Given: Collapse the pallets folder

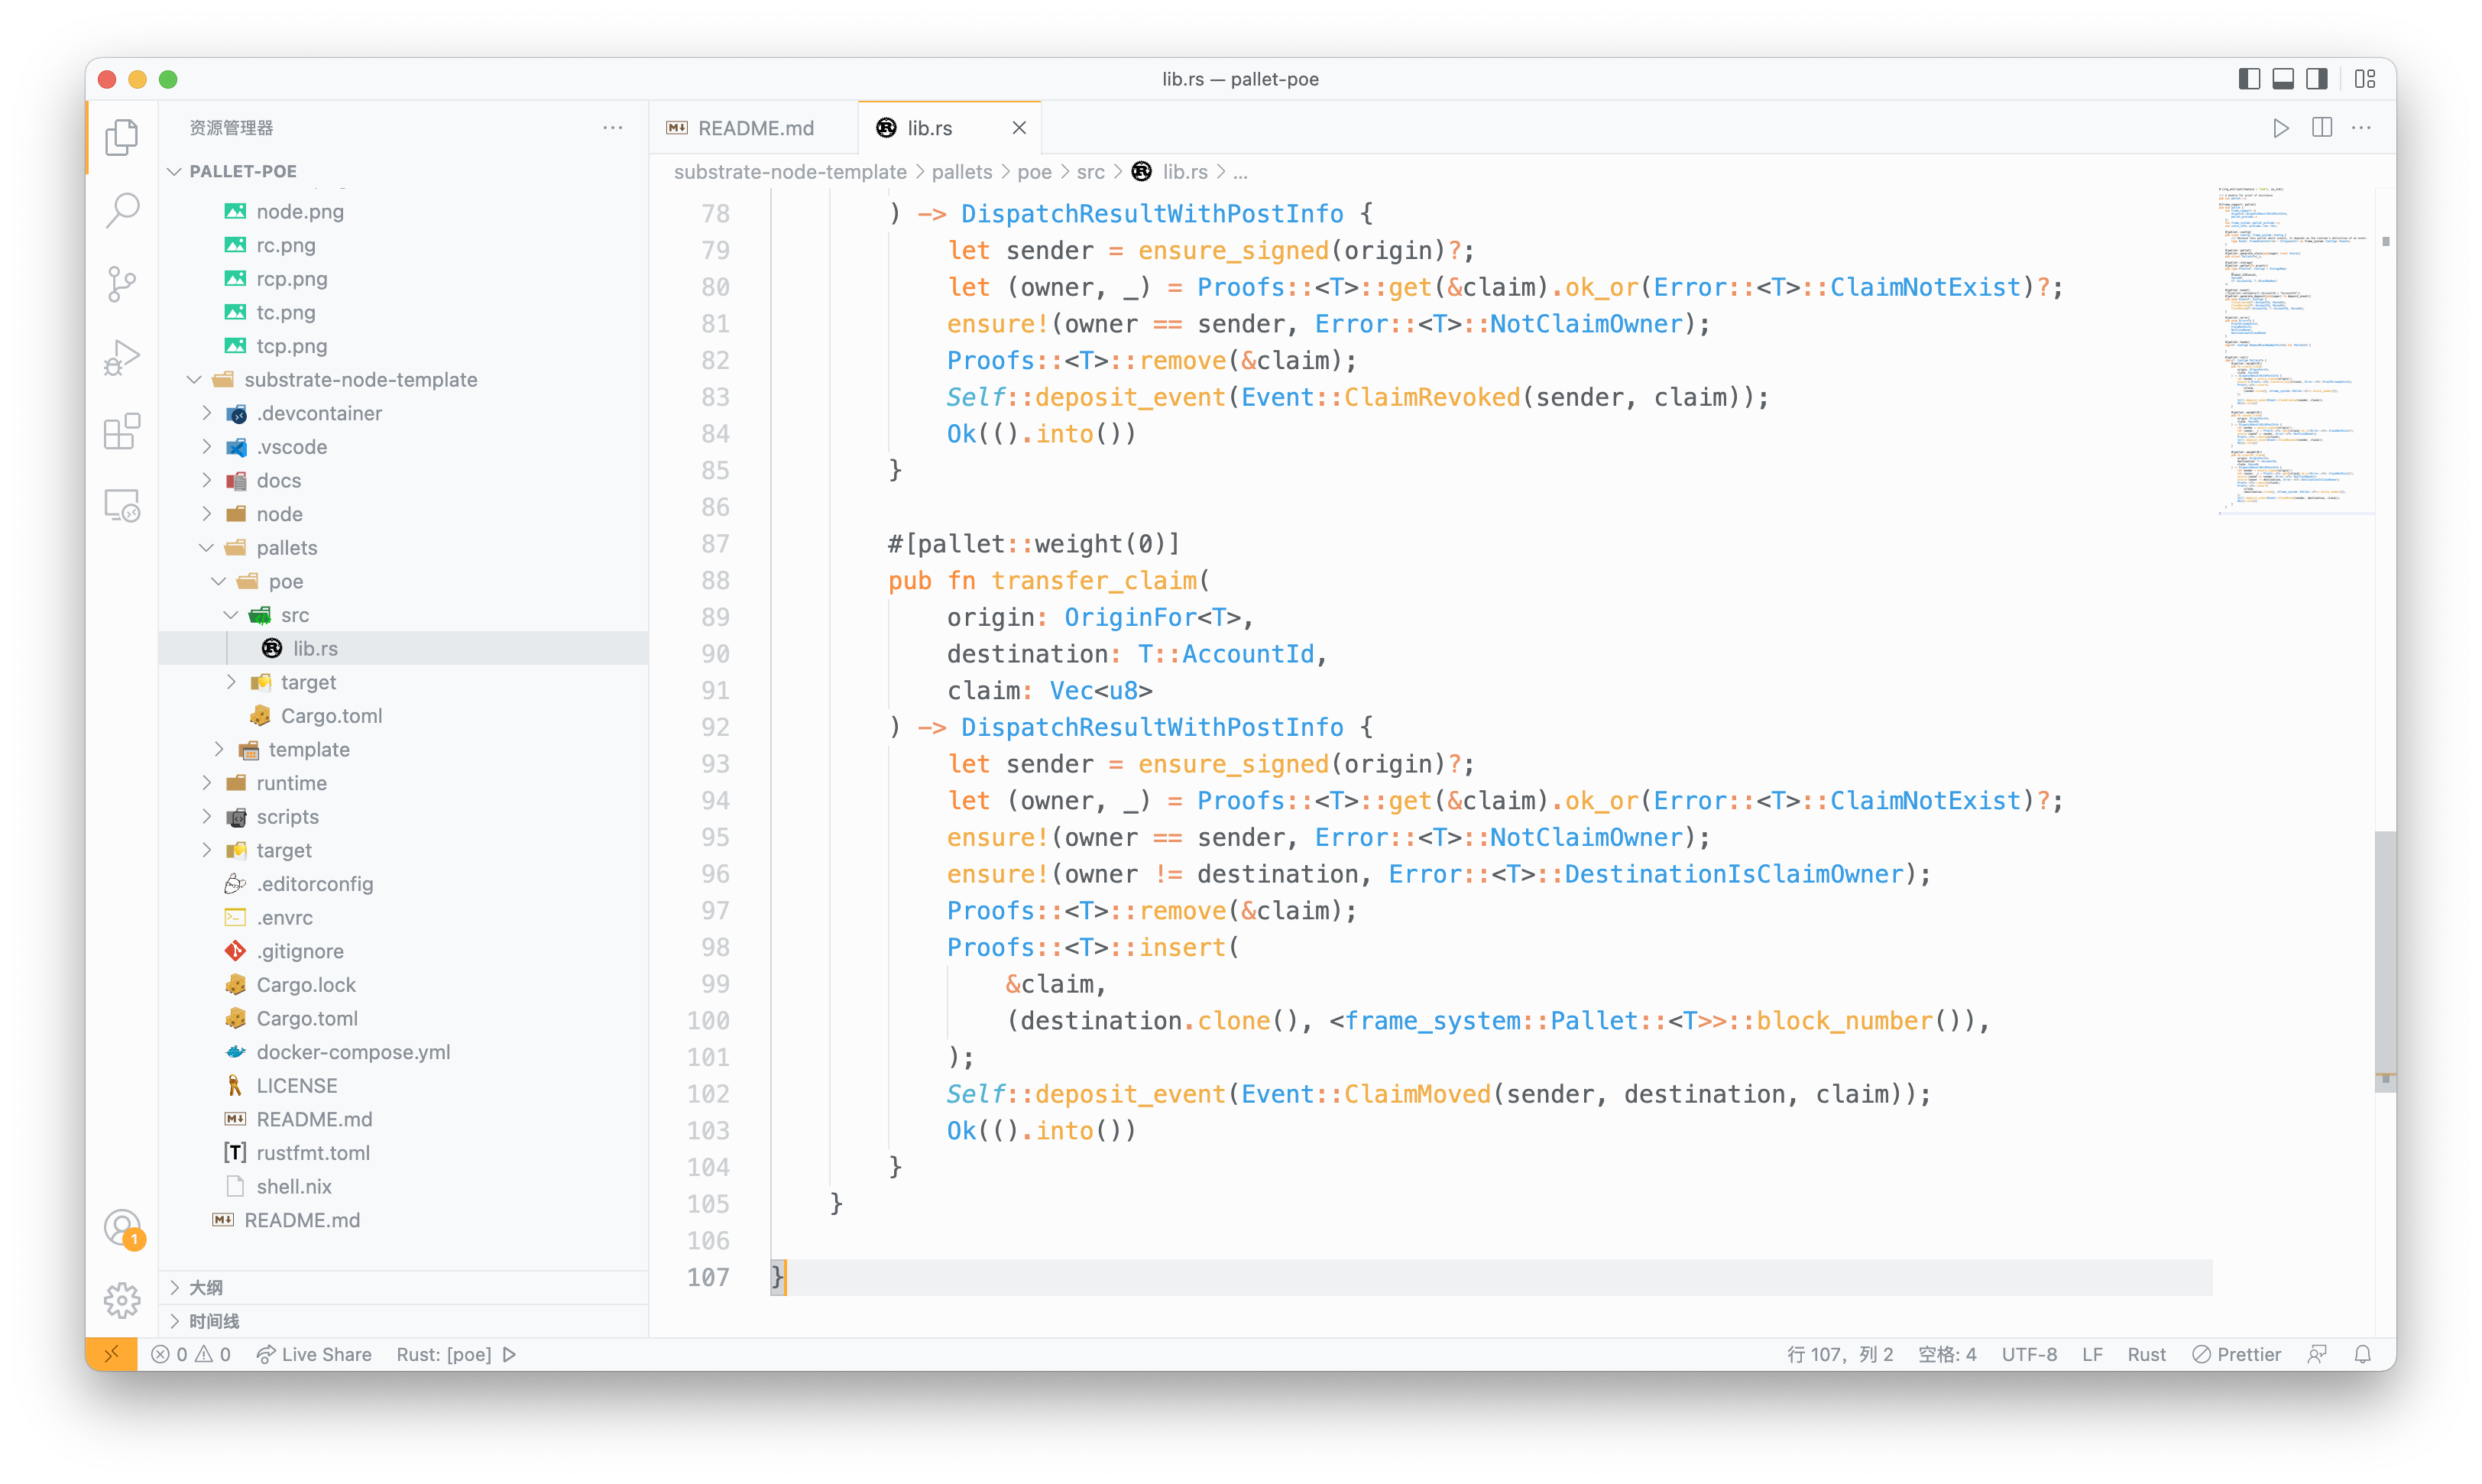Looking at the screenshot, I should click(x=286, y=547).
